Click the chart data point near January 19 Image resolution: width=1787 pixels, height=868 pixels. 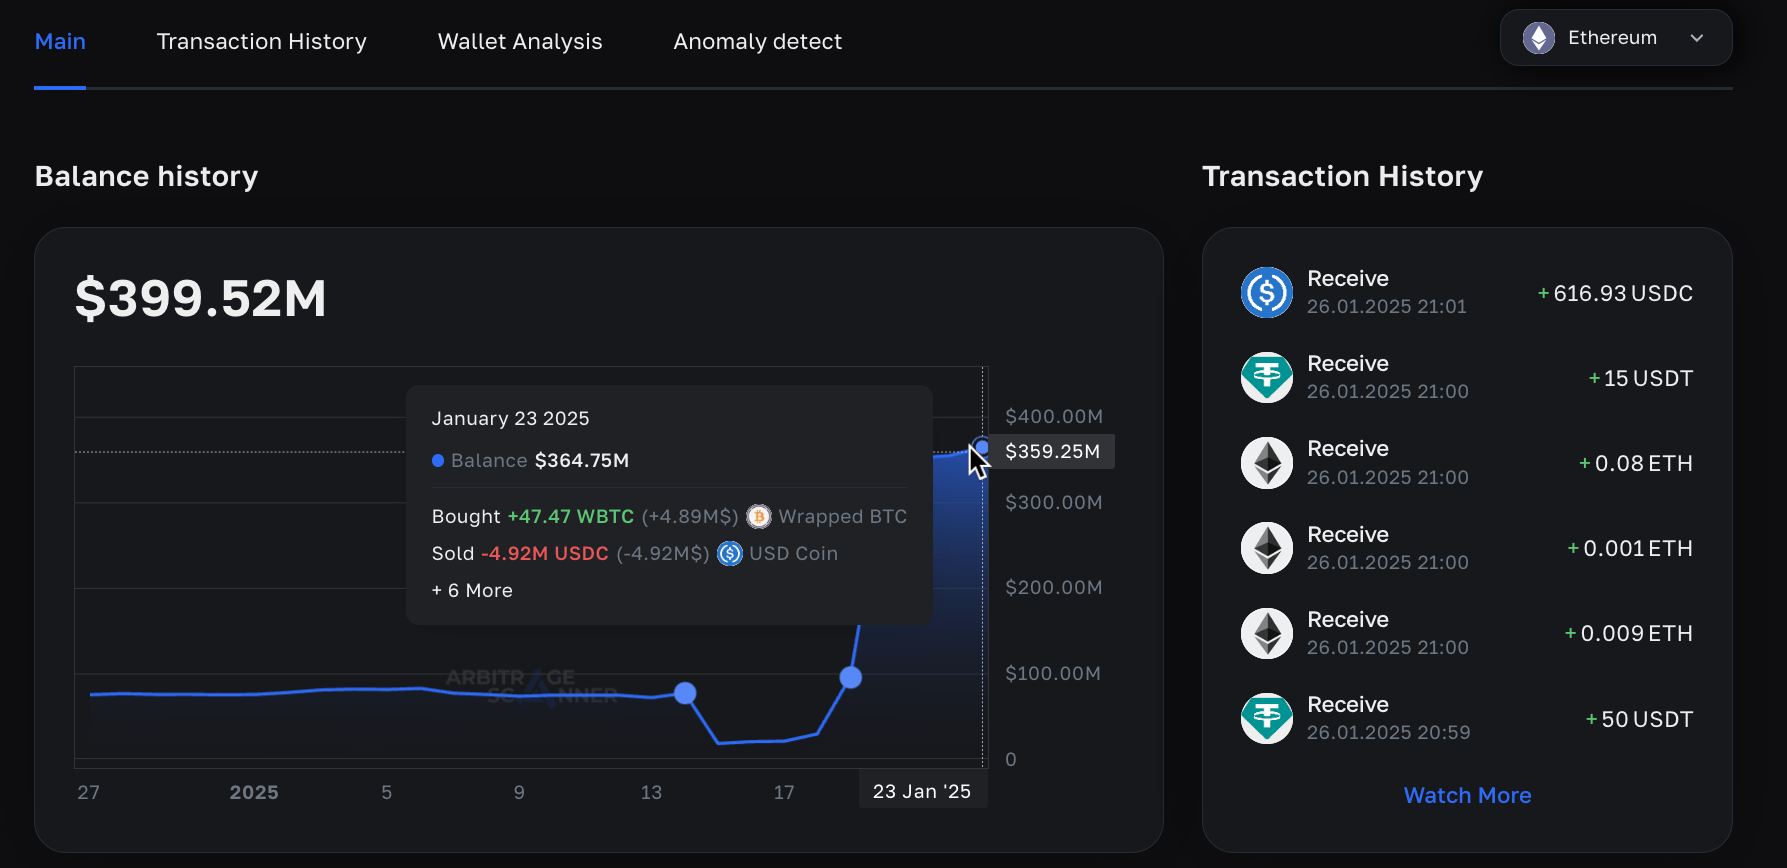coord(851,678)
